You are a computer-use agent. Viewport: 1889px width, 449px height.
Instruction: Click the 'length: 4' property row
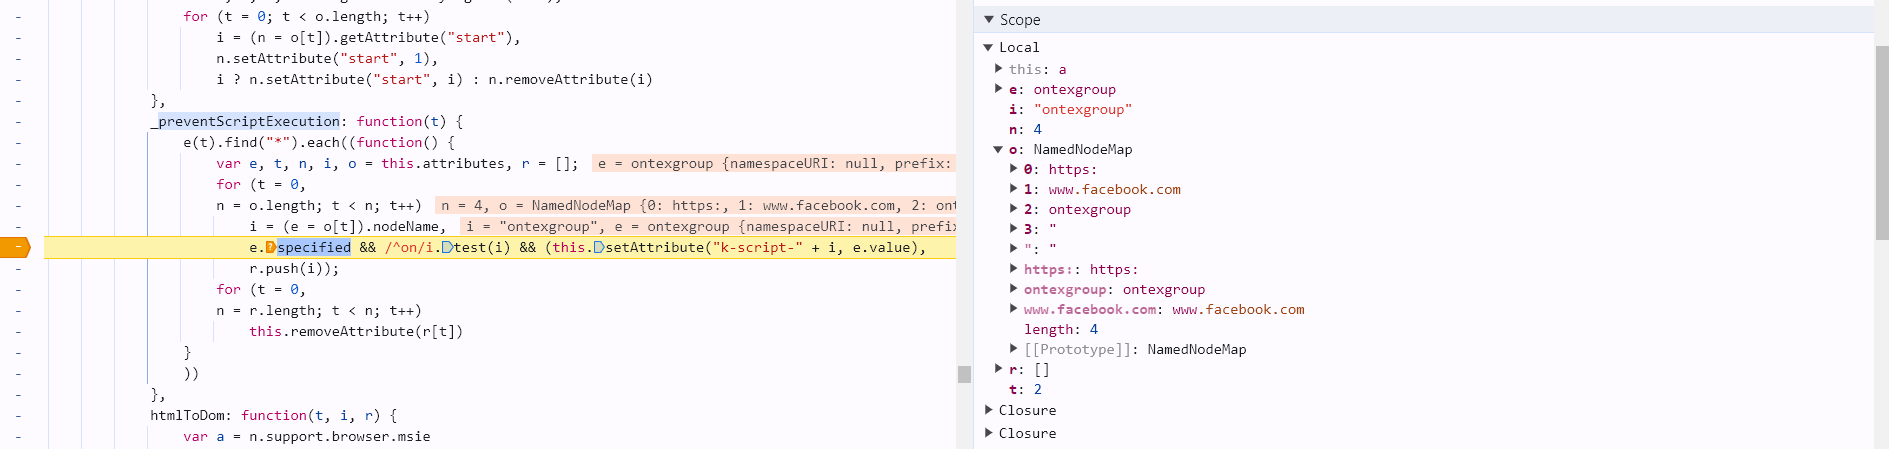pyautogui.click(x=1060, y=329)
